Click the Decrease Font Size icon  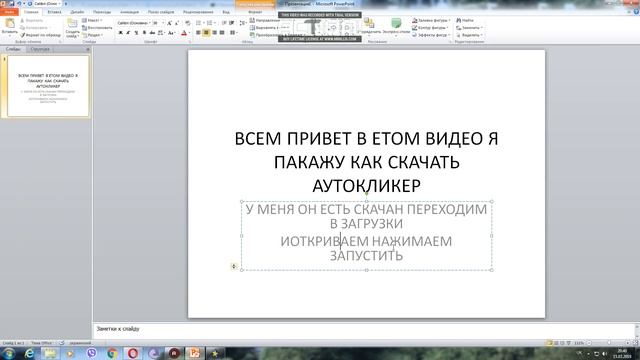[177, 23]
